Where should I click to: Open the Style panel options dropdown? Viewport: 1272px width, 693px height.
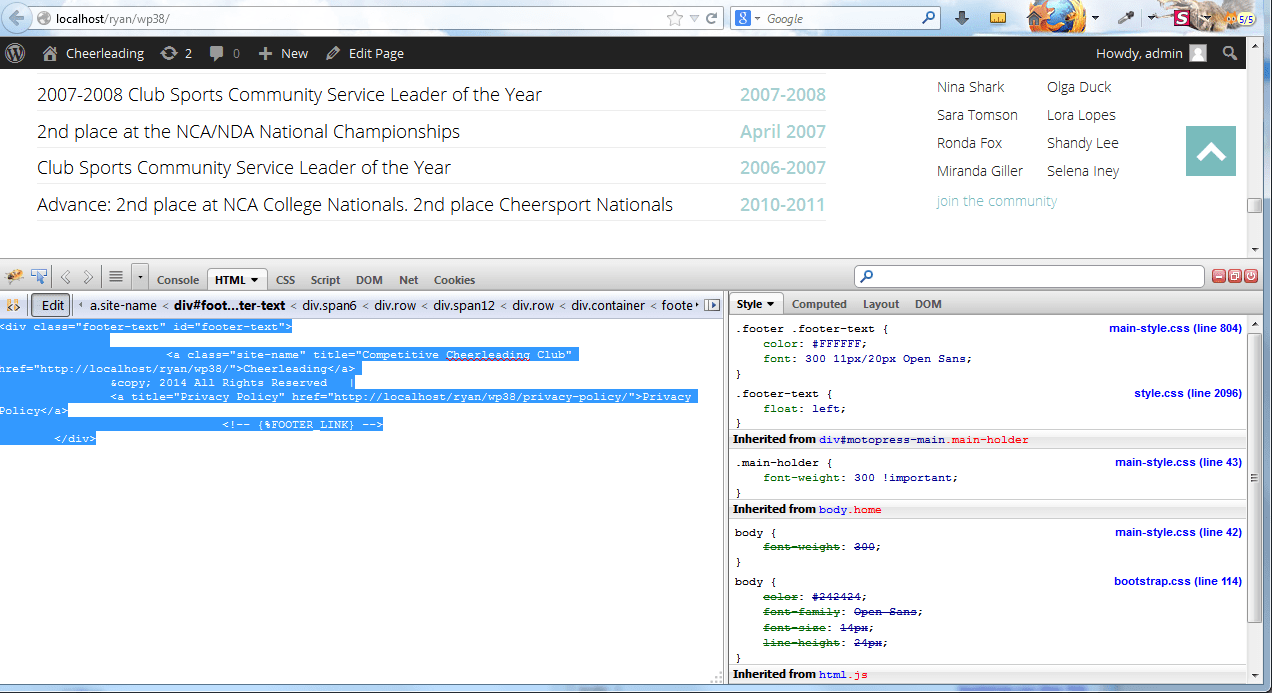(x=771, y=305)
